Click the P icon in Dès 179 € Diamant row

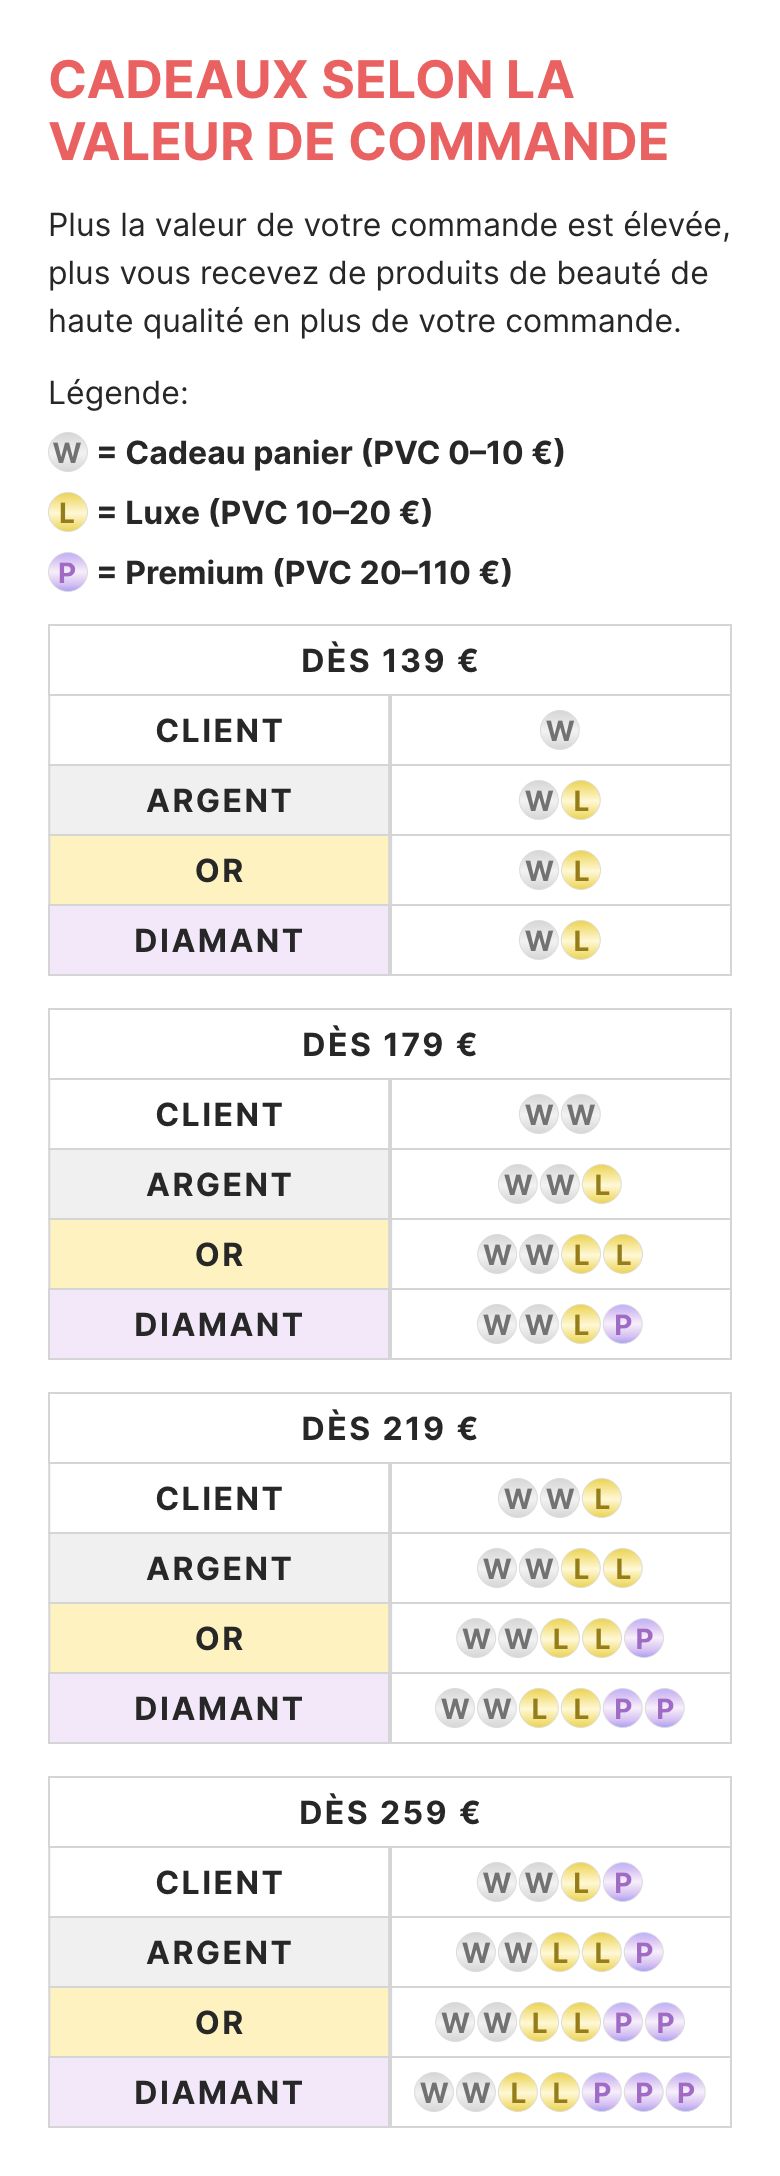coord(623,1325)
